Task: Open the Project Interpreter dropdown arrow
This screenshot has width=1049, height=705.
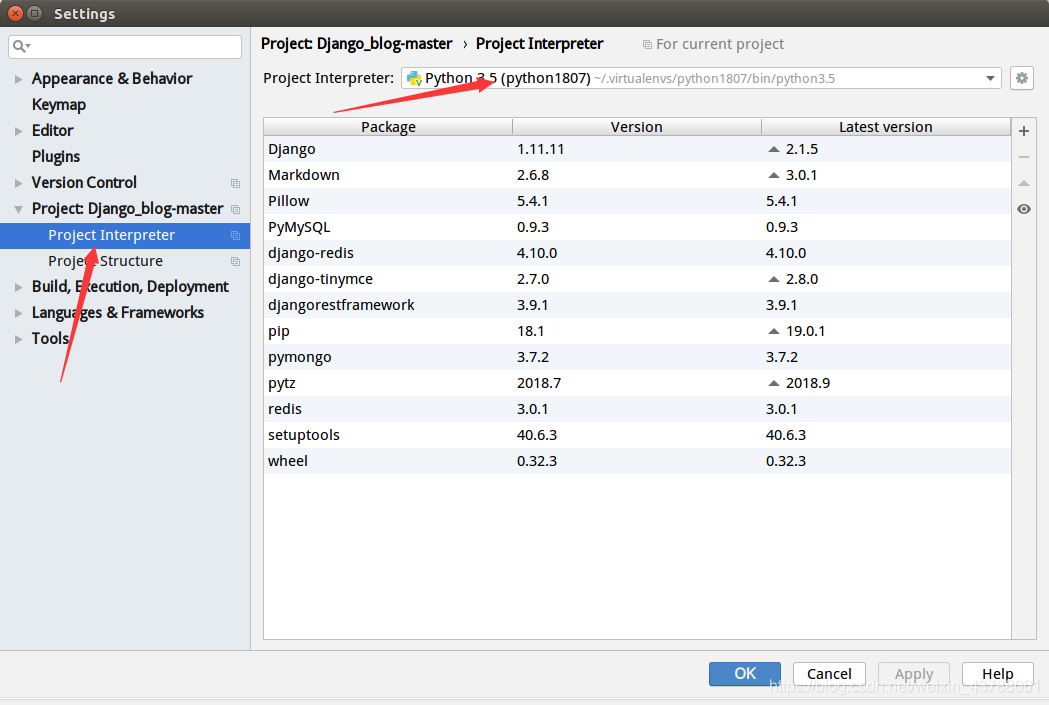Action: pos(990,78)
